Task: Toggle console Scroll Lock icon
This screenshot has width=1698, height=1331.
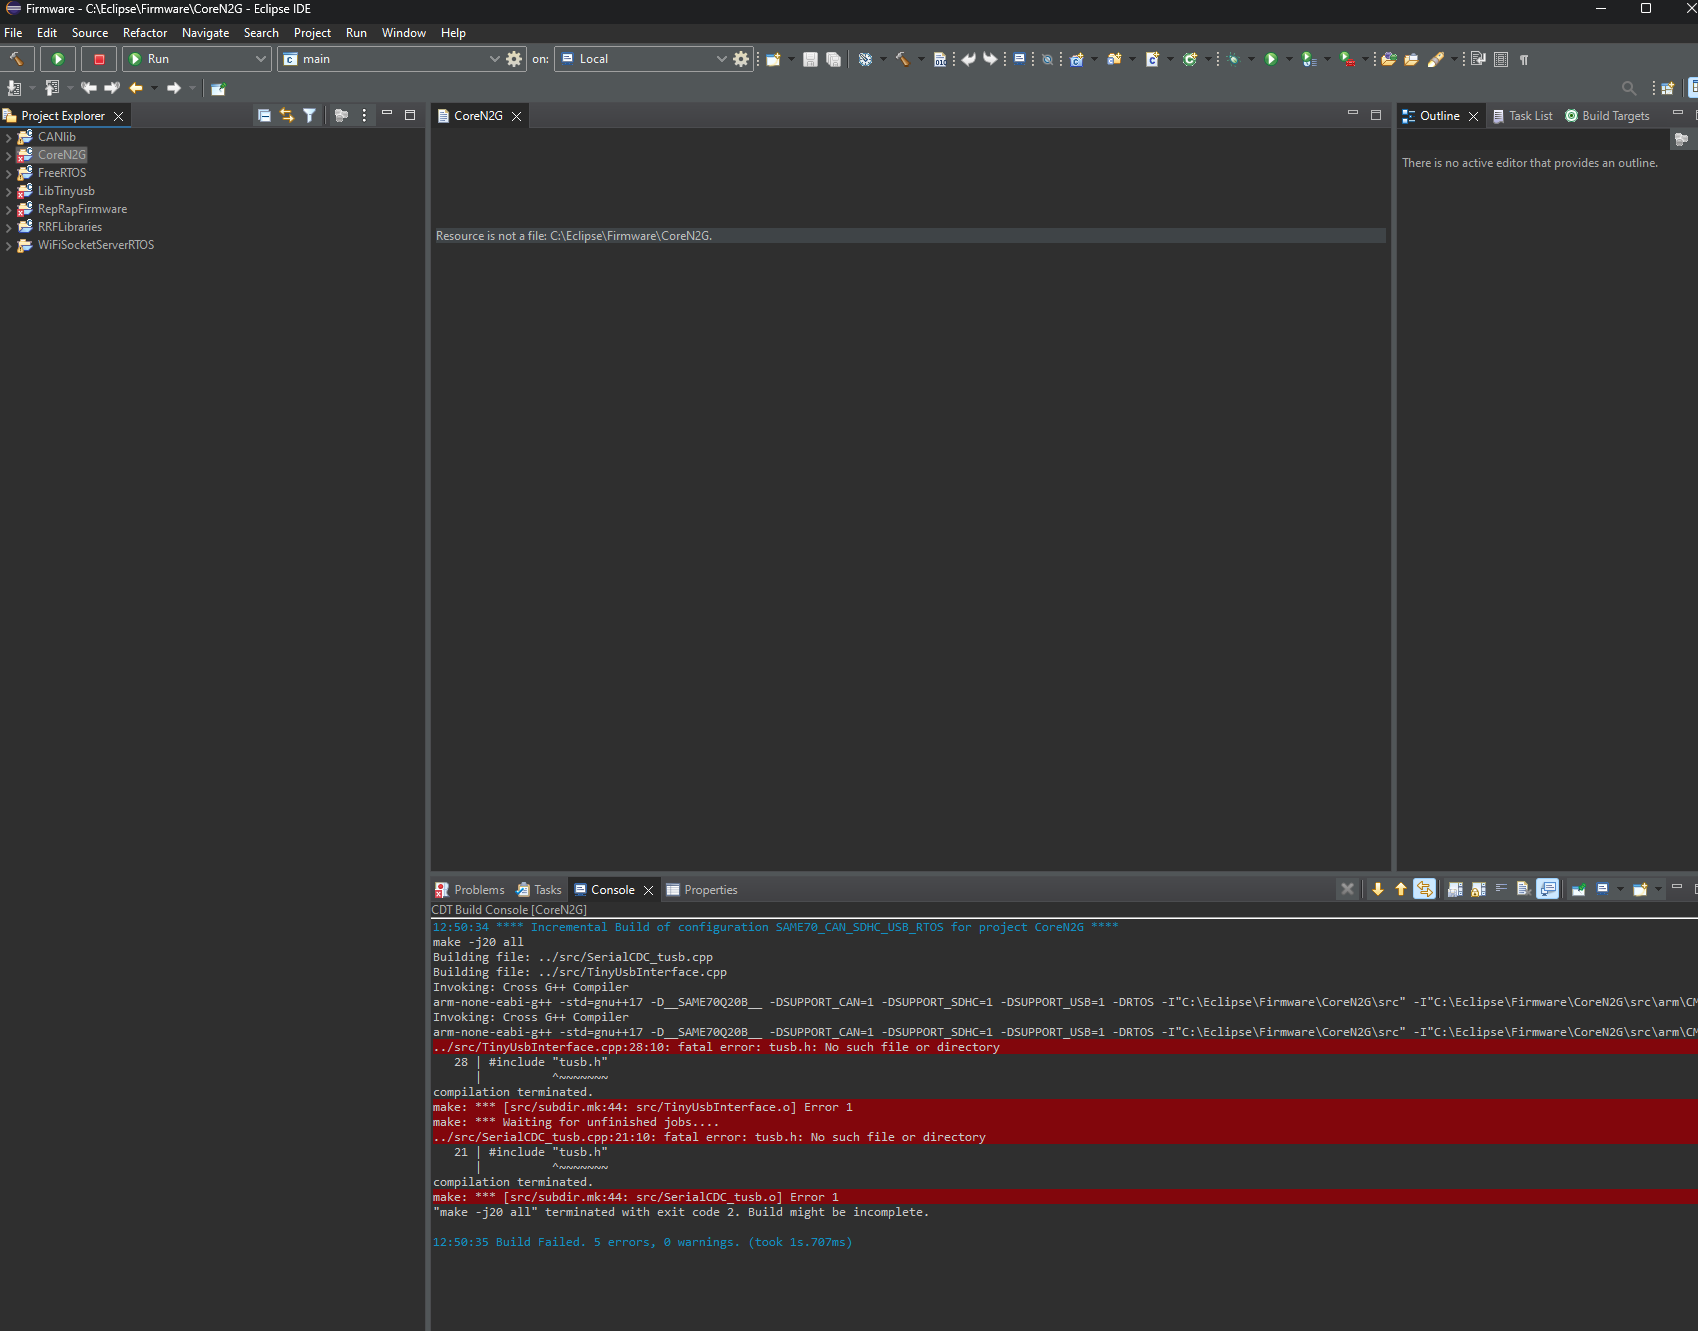Action: tap(1478, 889)
